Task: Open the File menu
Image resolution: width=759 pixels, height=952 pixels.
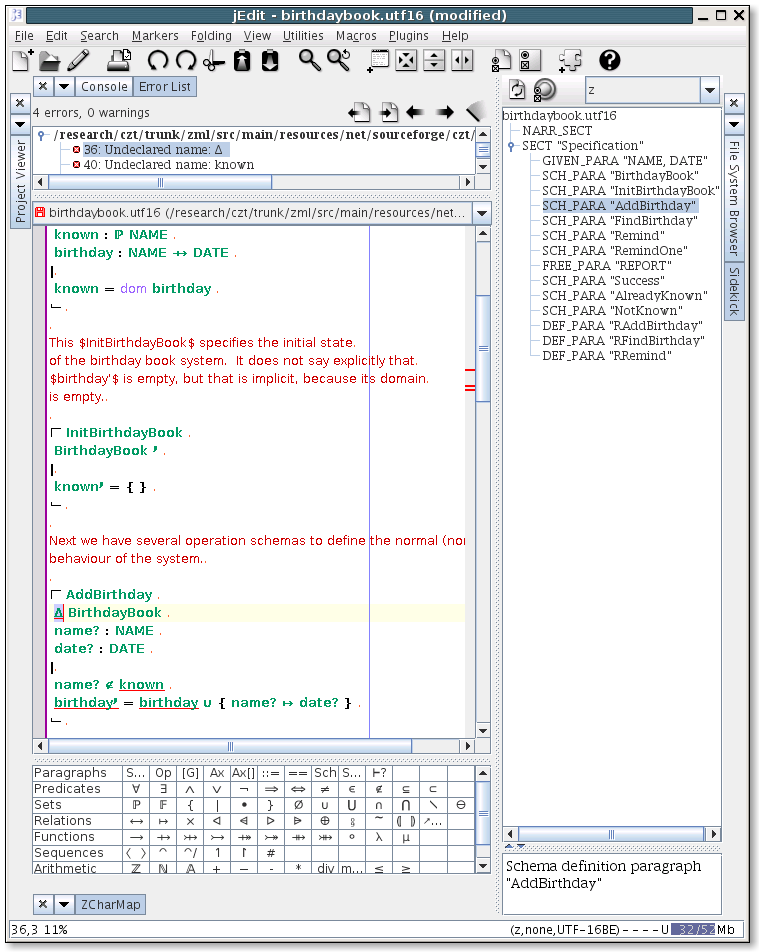Action: point(24,36)
